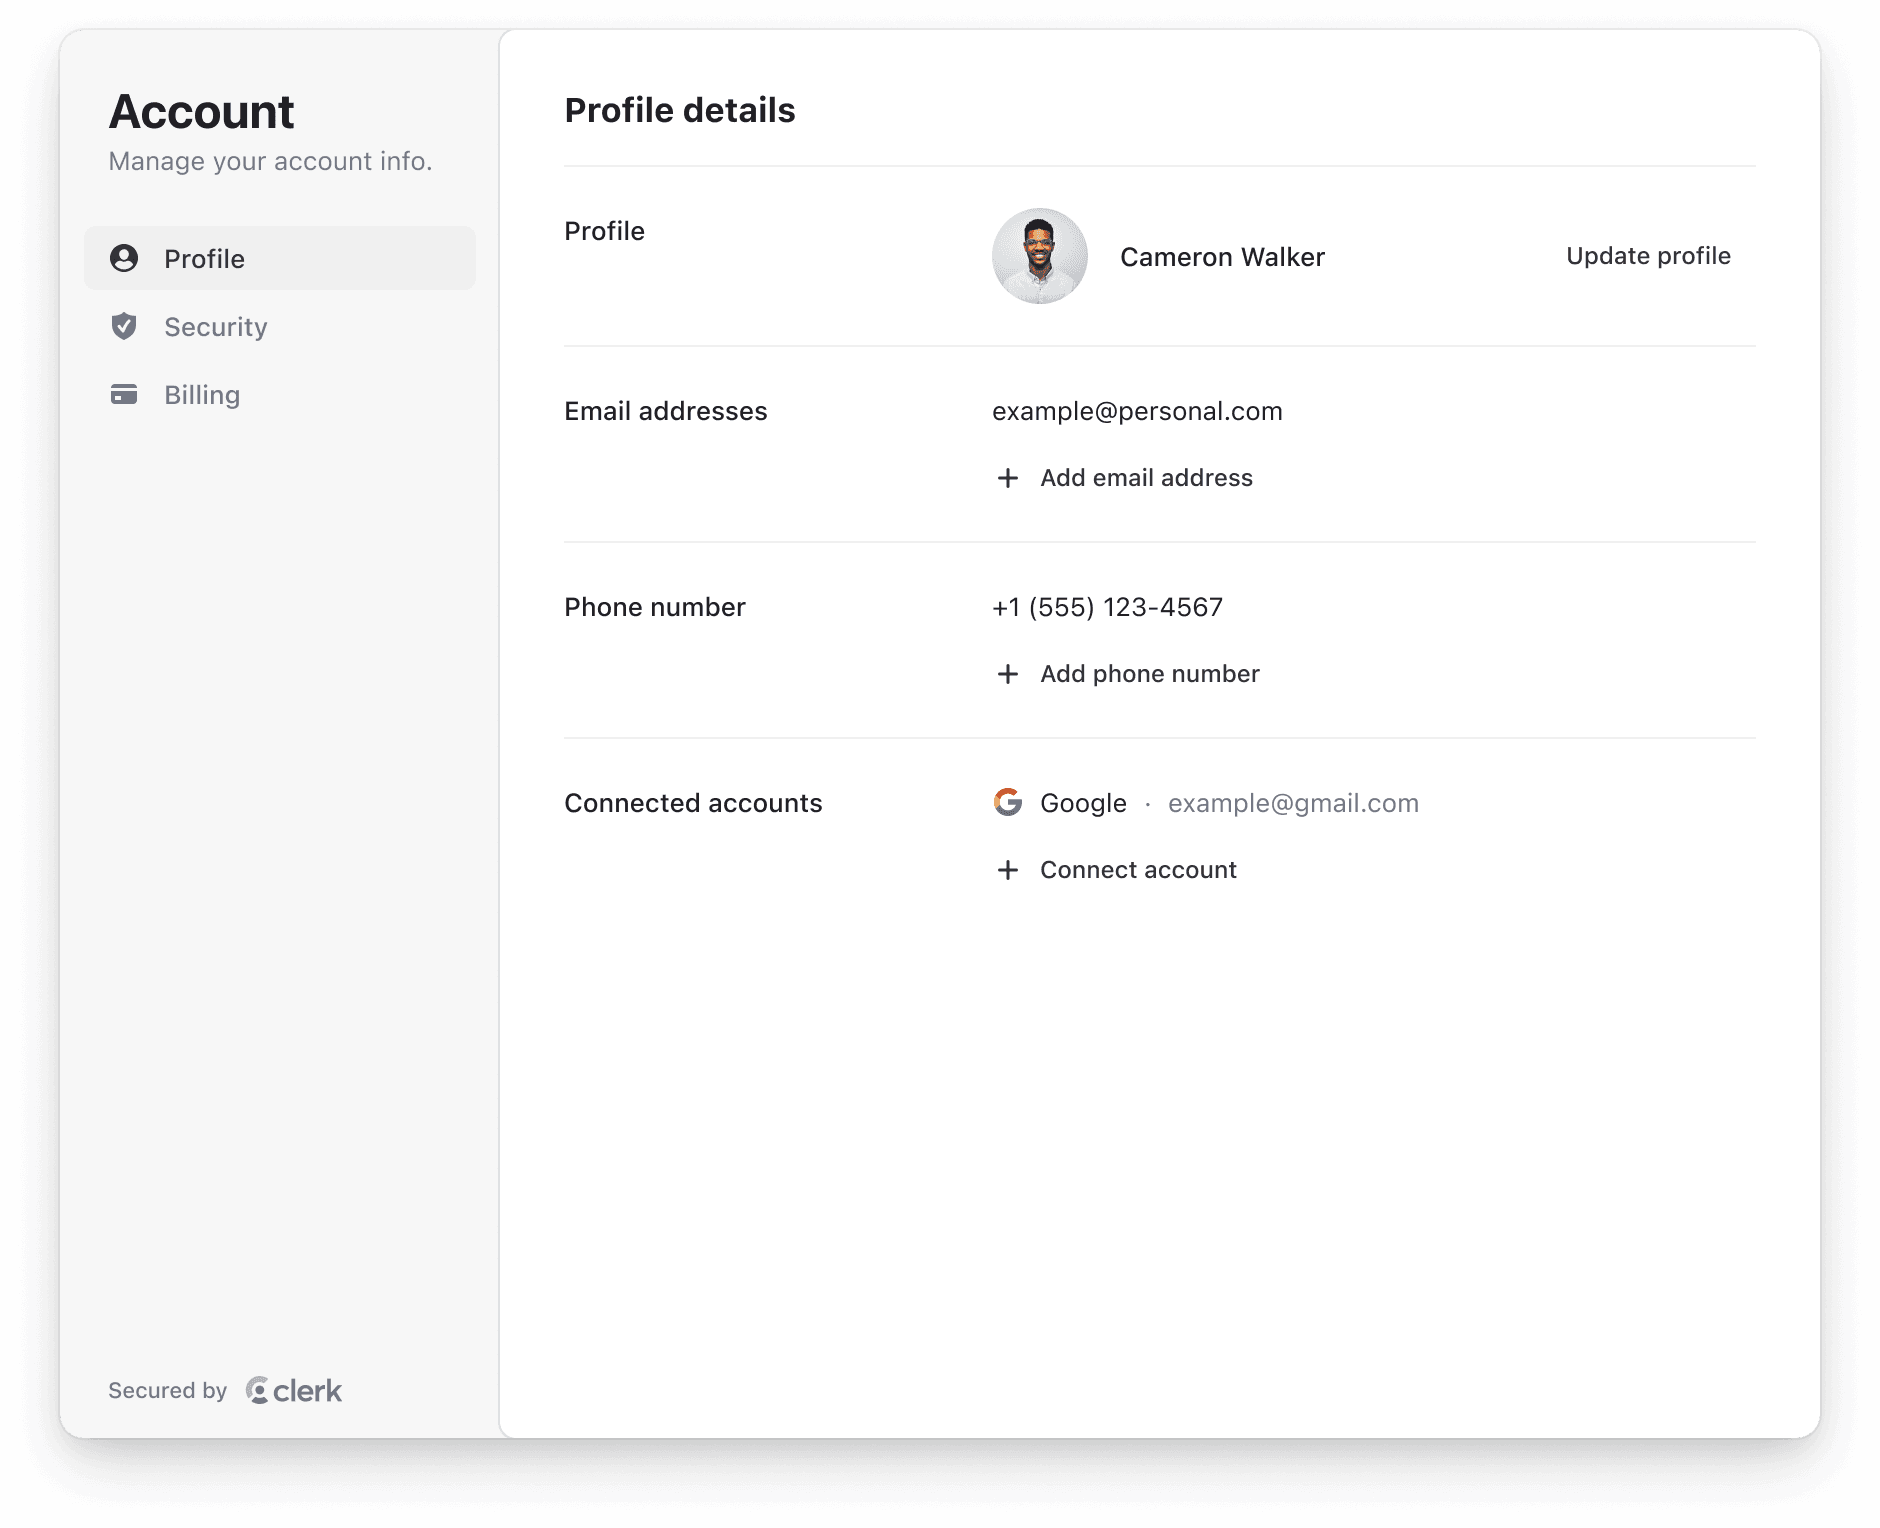The height and width of the screenshot is (1528, 1880).
Task: Switch to the Billing section
Action: 202,394
